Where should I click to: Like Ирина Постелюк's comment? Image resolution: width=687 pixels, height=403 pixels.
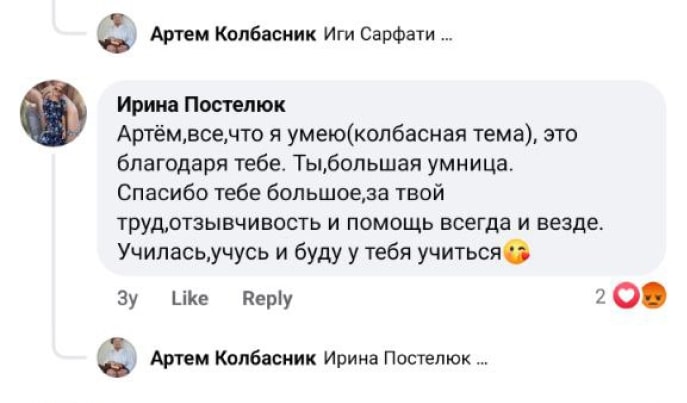(189, 298)
